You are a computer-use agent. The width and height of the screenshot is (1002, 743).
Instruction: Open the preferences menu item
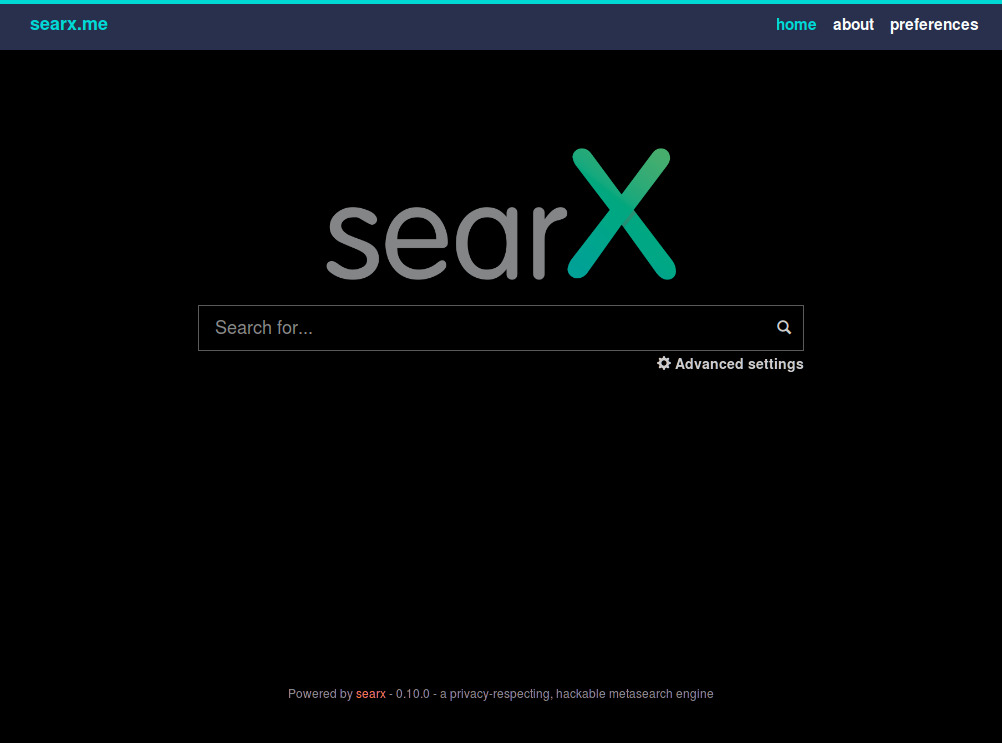pyautogui.click(x=934, y=24)
